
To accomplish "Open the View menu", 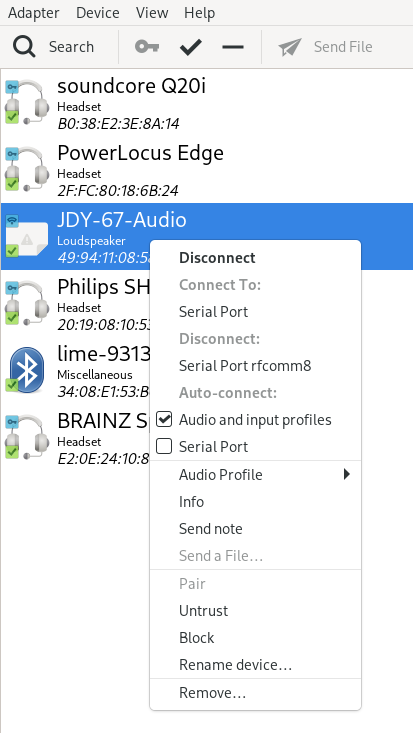I will [x=152, y=13].
